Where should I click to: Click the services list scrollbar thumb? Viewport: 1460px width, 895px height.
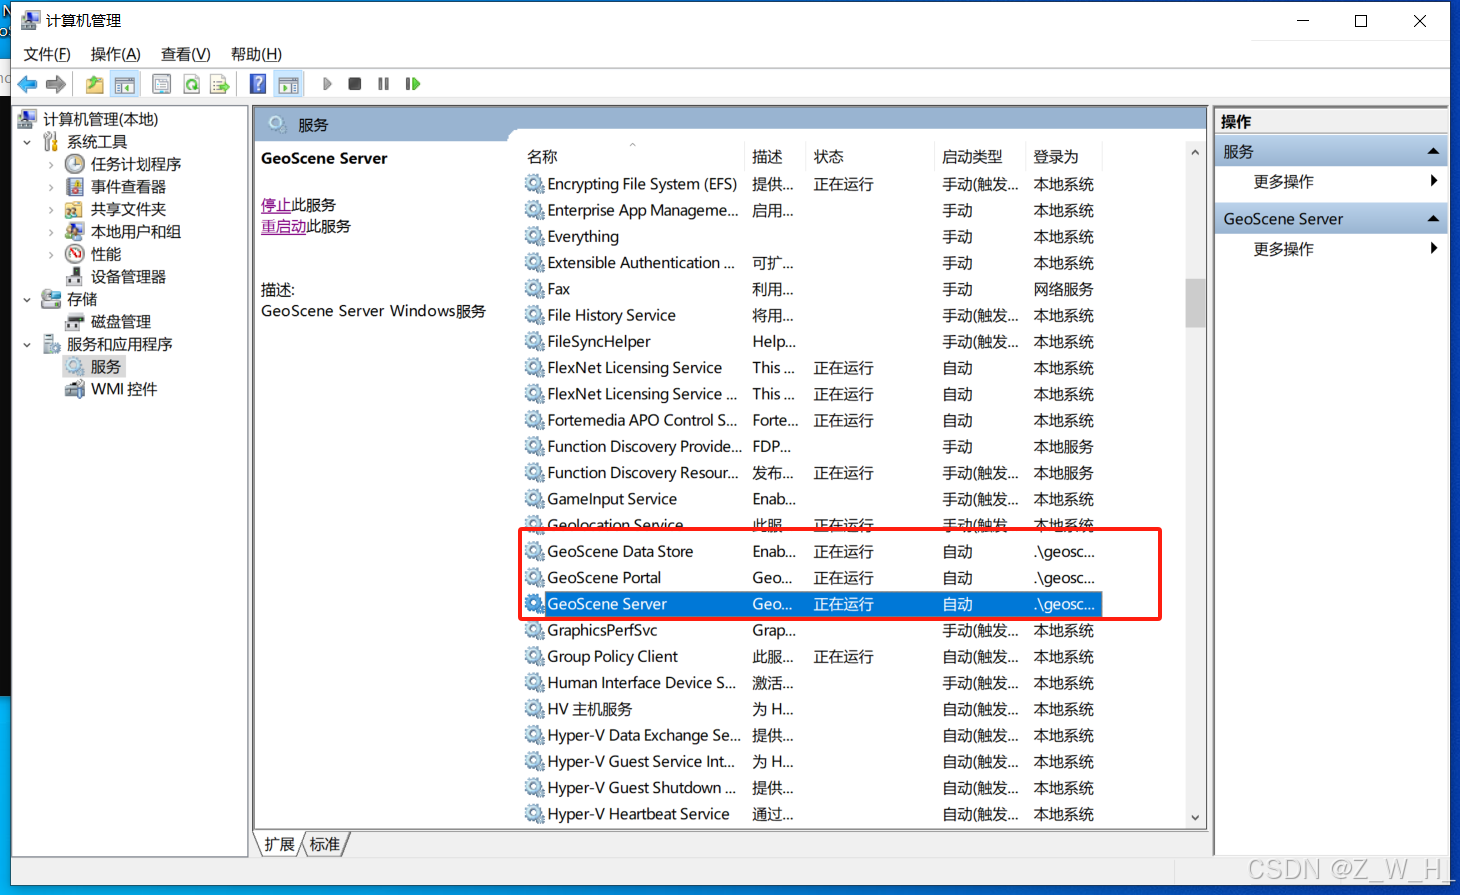[1195, 303]
